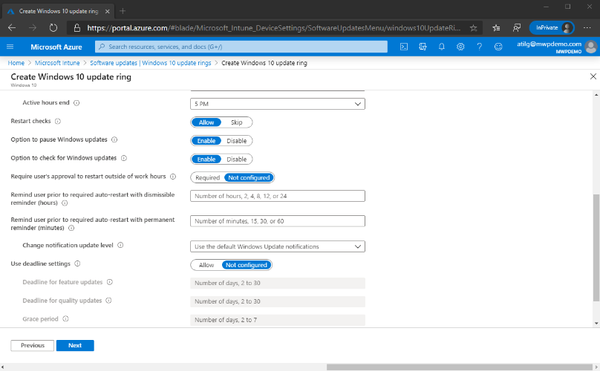Image resolution: width=600 pixels, height=371 pixels.
Task: Show info for Deadline for feature updates
Action: (x=110, y=282)
